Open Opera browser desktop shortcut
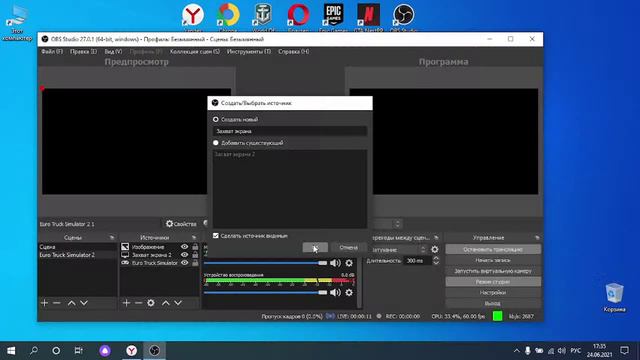 (x=298, y=17)
